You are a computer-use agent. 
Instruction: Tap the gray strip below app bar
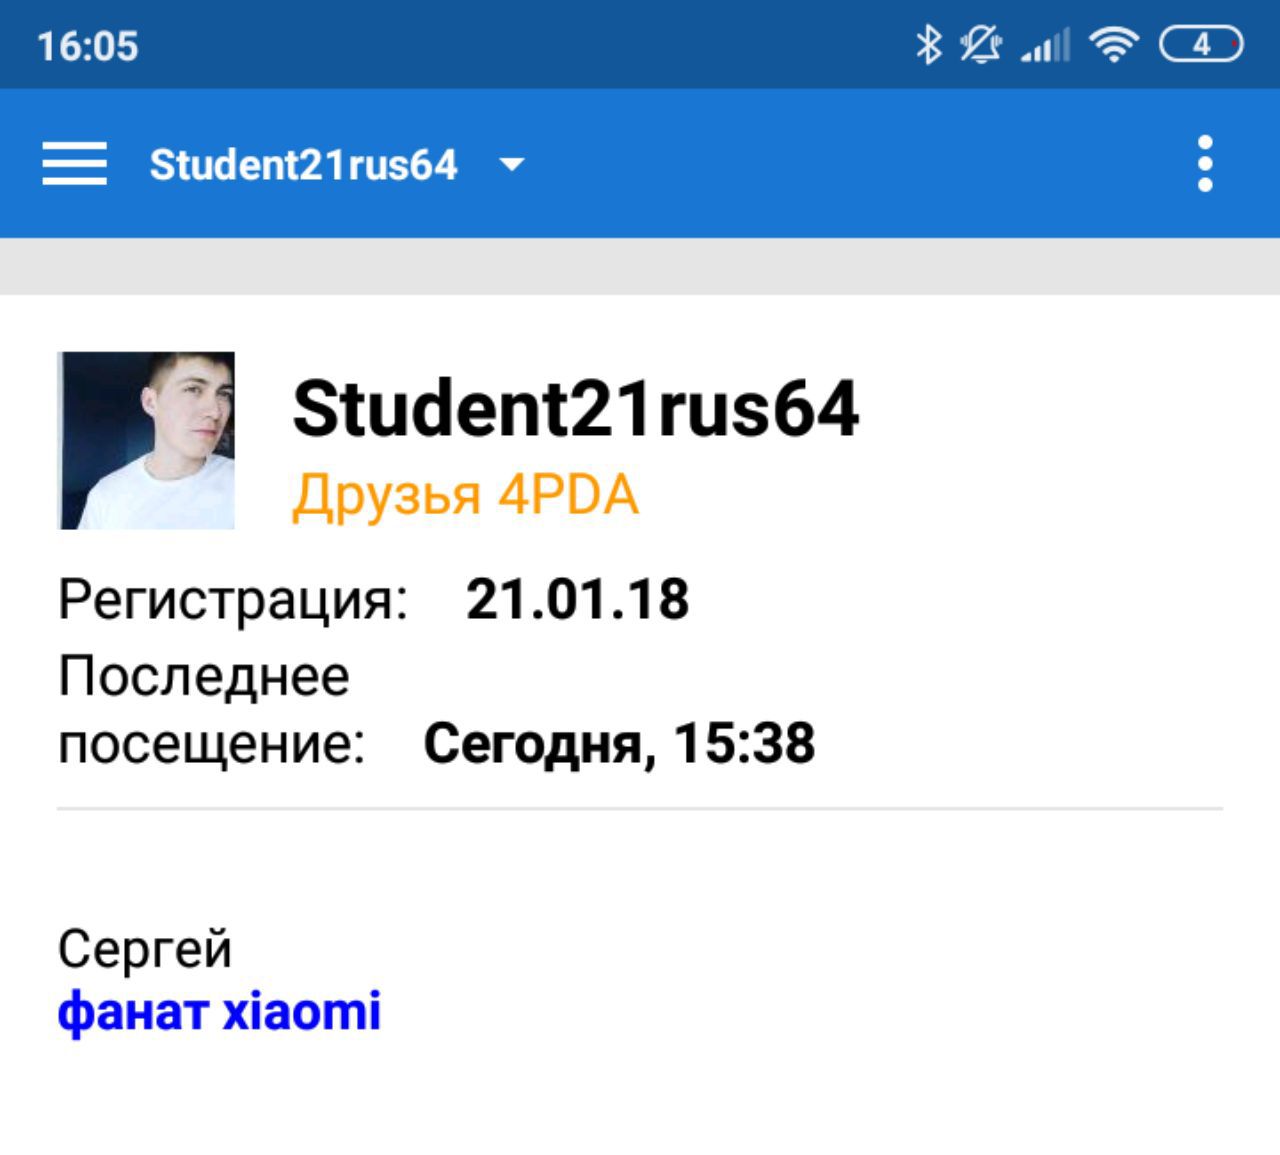click(x=640, y=266)
